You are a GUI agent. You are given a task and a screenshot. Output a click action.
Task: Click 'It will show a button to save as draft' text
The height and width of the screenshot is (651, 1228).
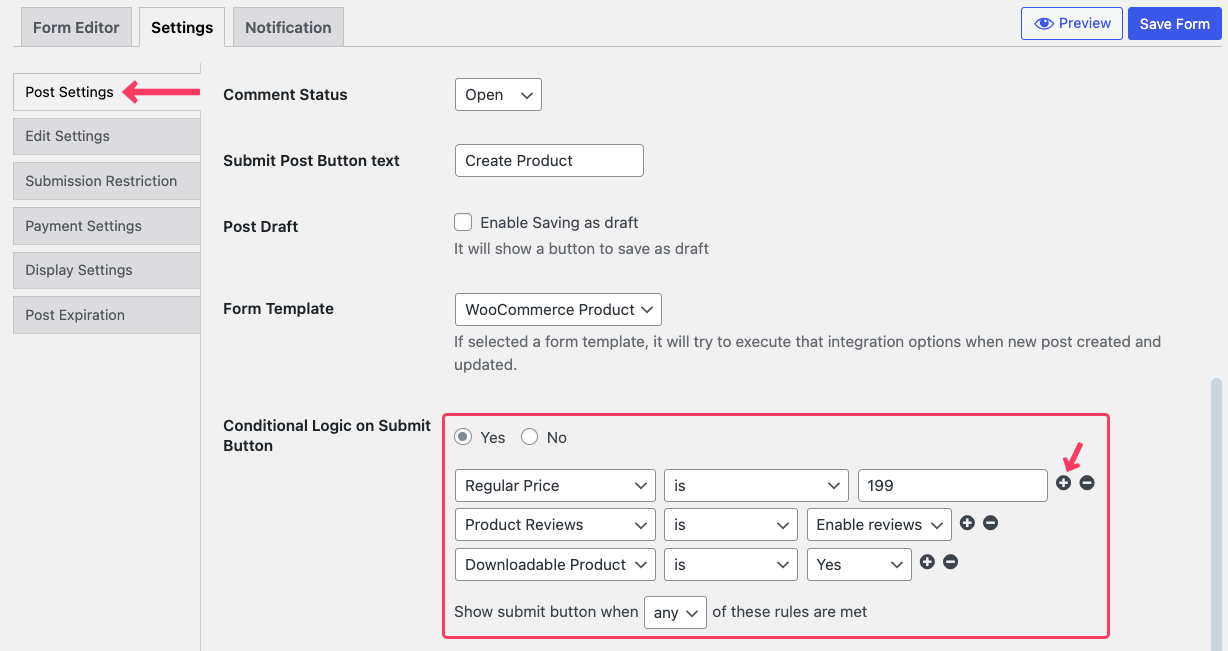click(x=581, y=248)
